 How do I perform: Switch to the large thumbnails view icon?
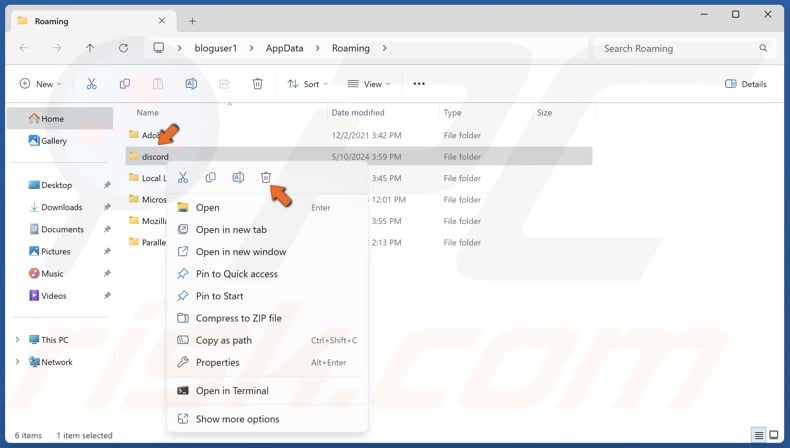(x=774, y=435)
